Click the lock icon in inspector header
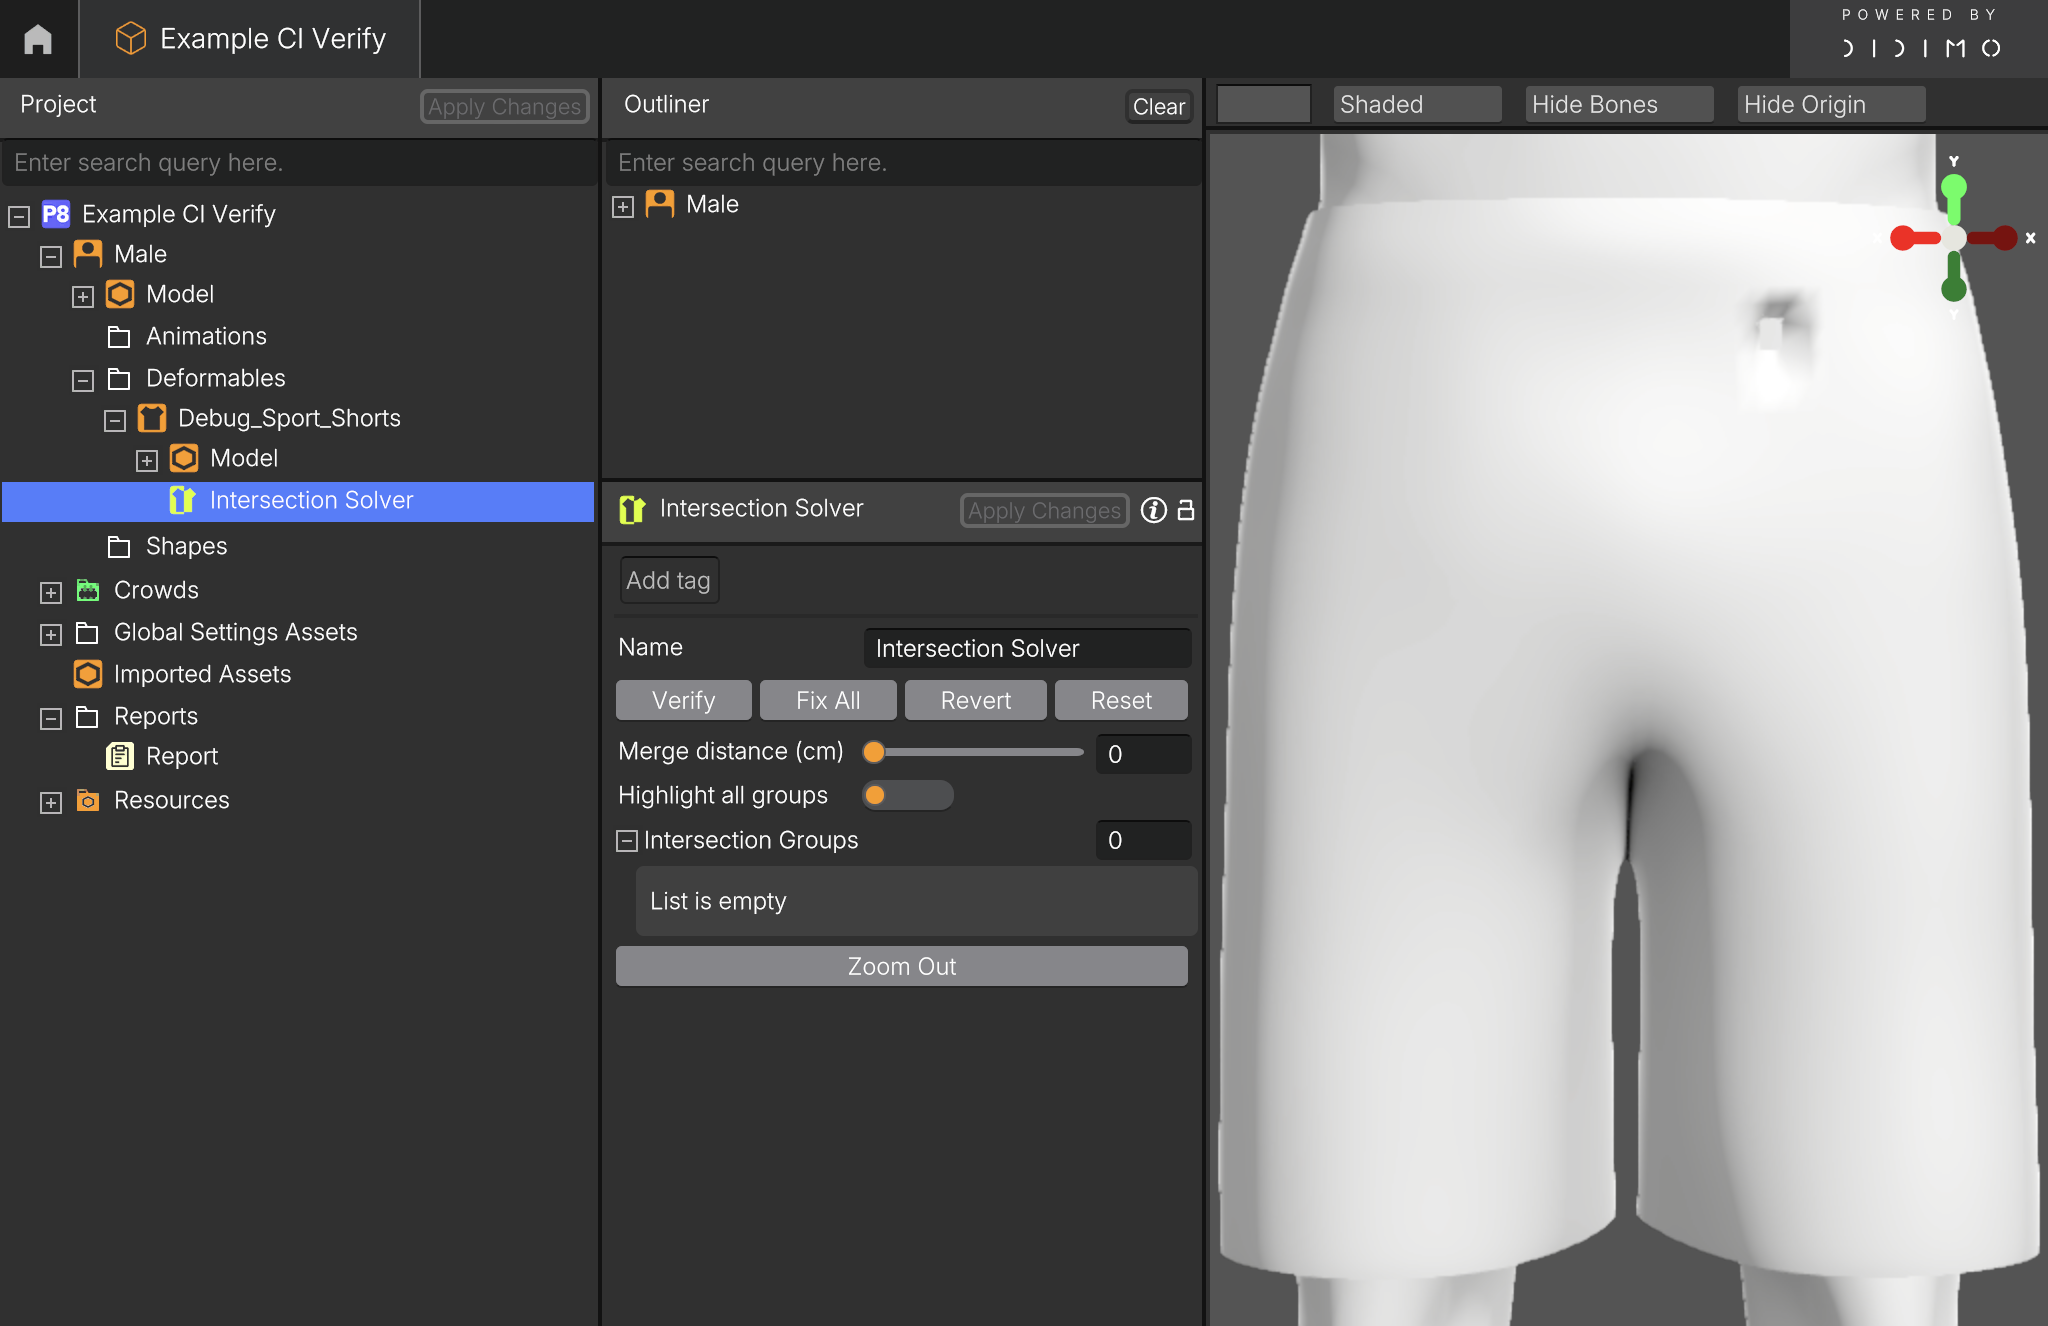 point(1186,510)
